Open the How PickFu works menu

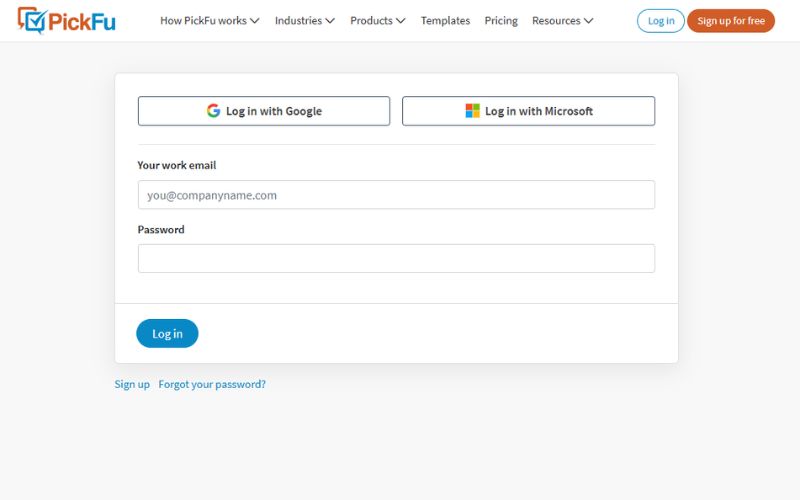(203, 21)
